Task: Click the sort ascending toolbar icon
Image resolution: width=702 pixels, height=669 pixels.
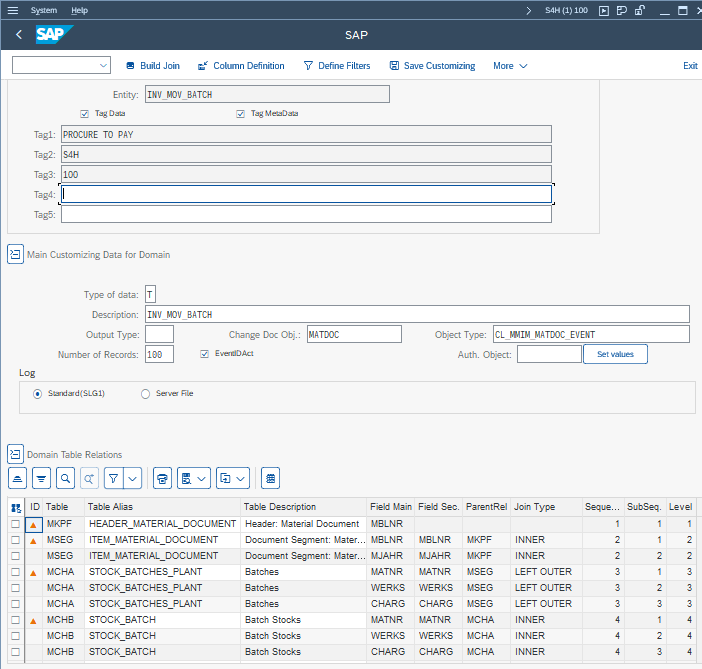Action: point(18,478)
